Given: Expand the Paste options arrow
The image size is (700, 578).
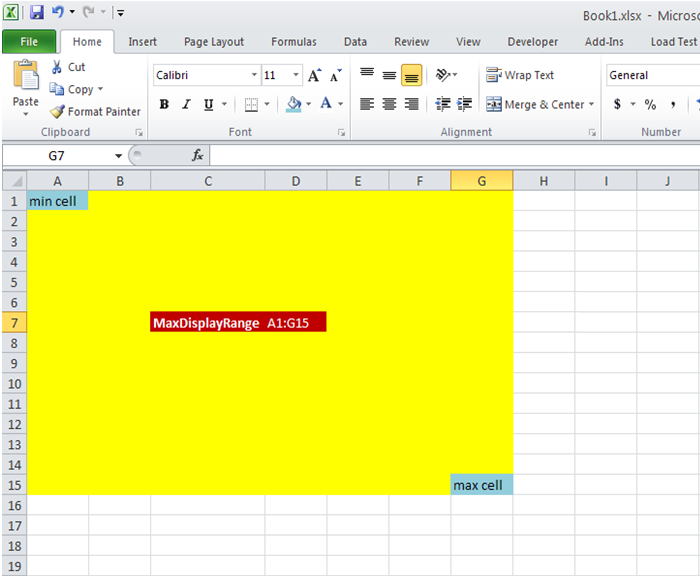Looking at the screenshot, I should tap(25, 114).
